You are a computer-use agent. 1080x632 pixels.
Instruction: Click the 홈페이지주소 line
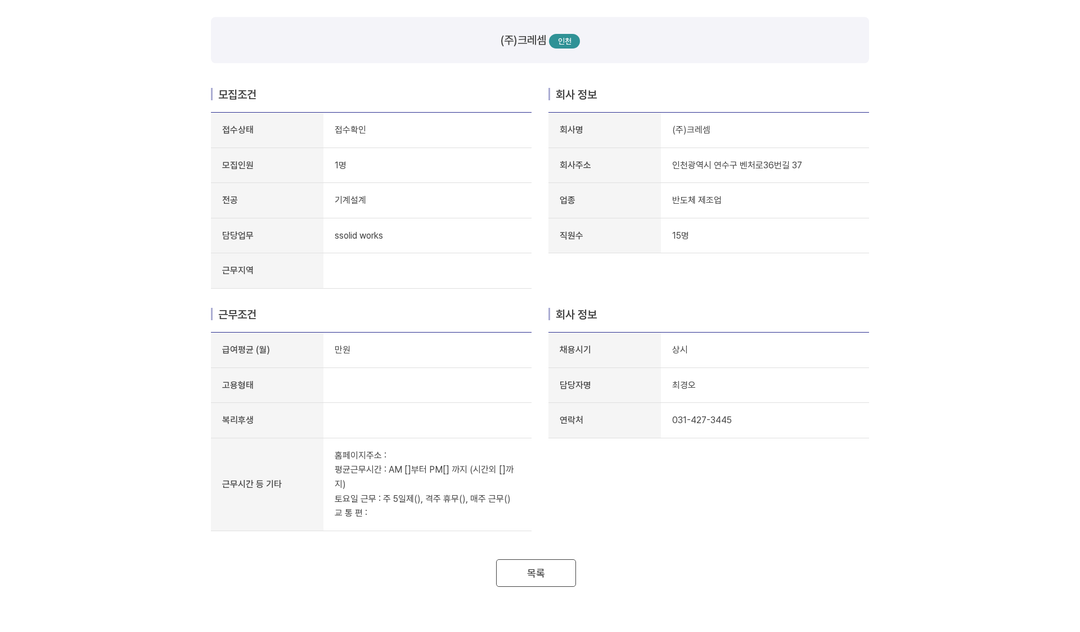(360, 455)
